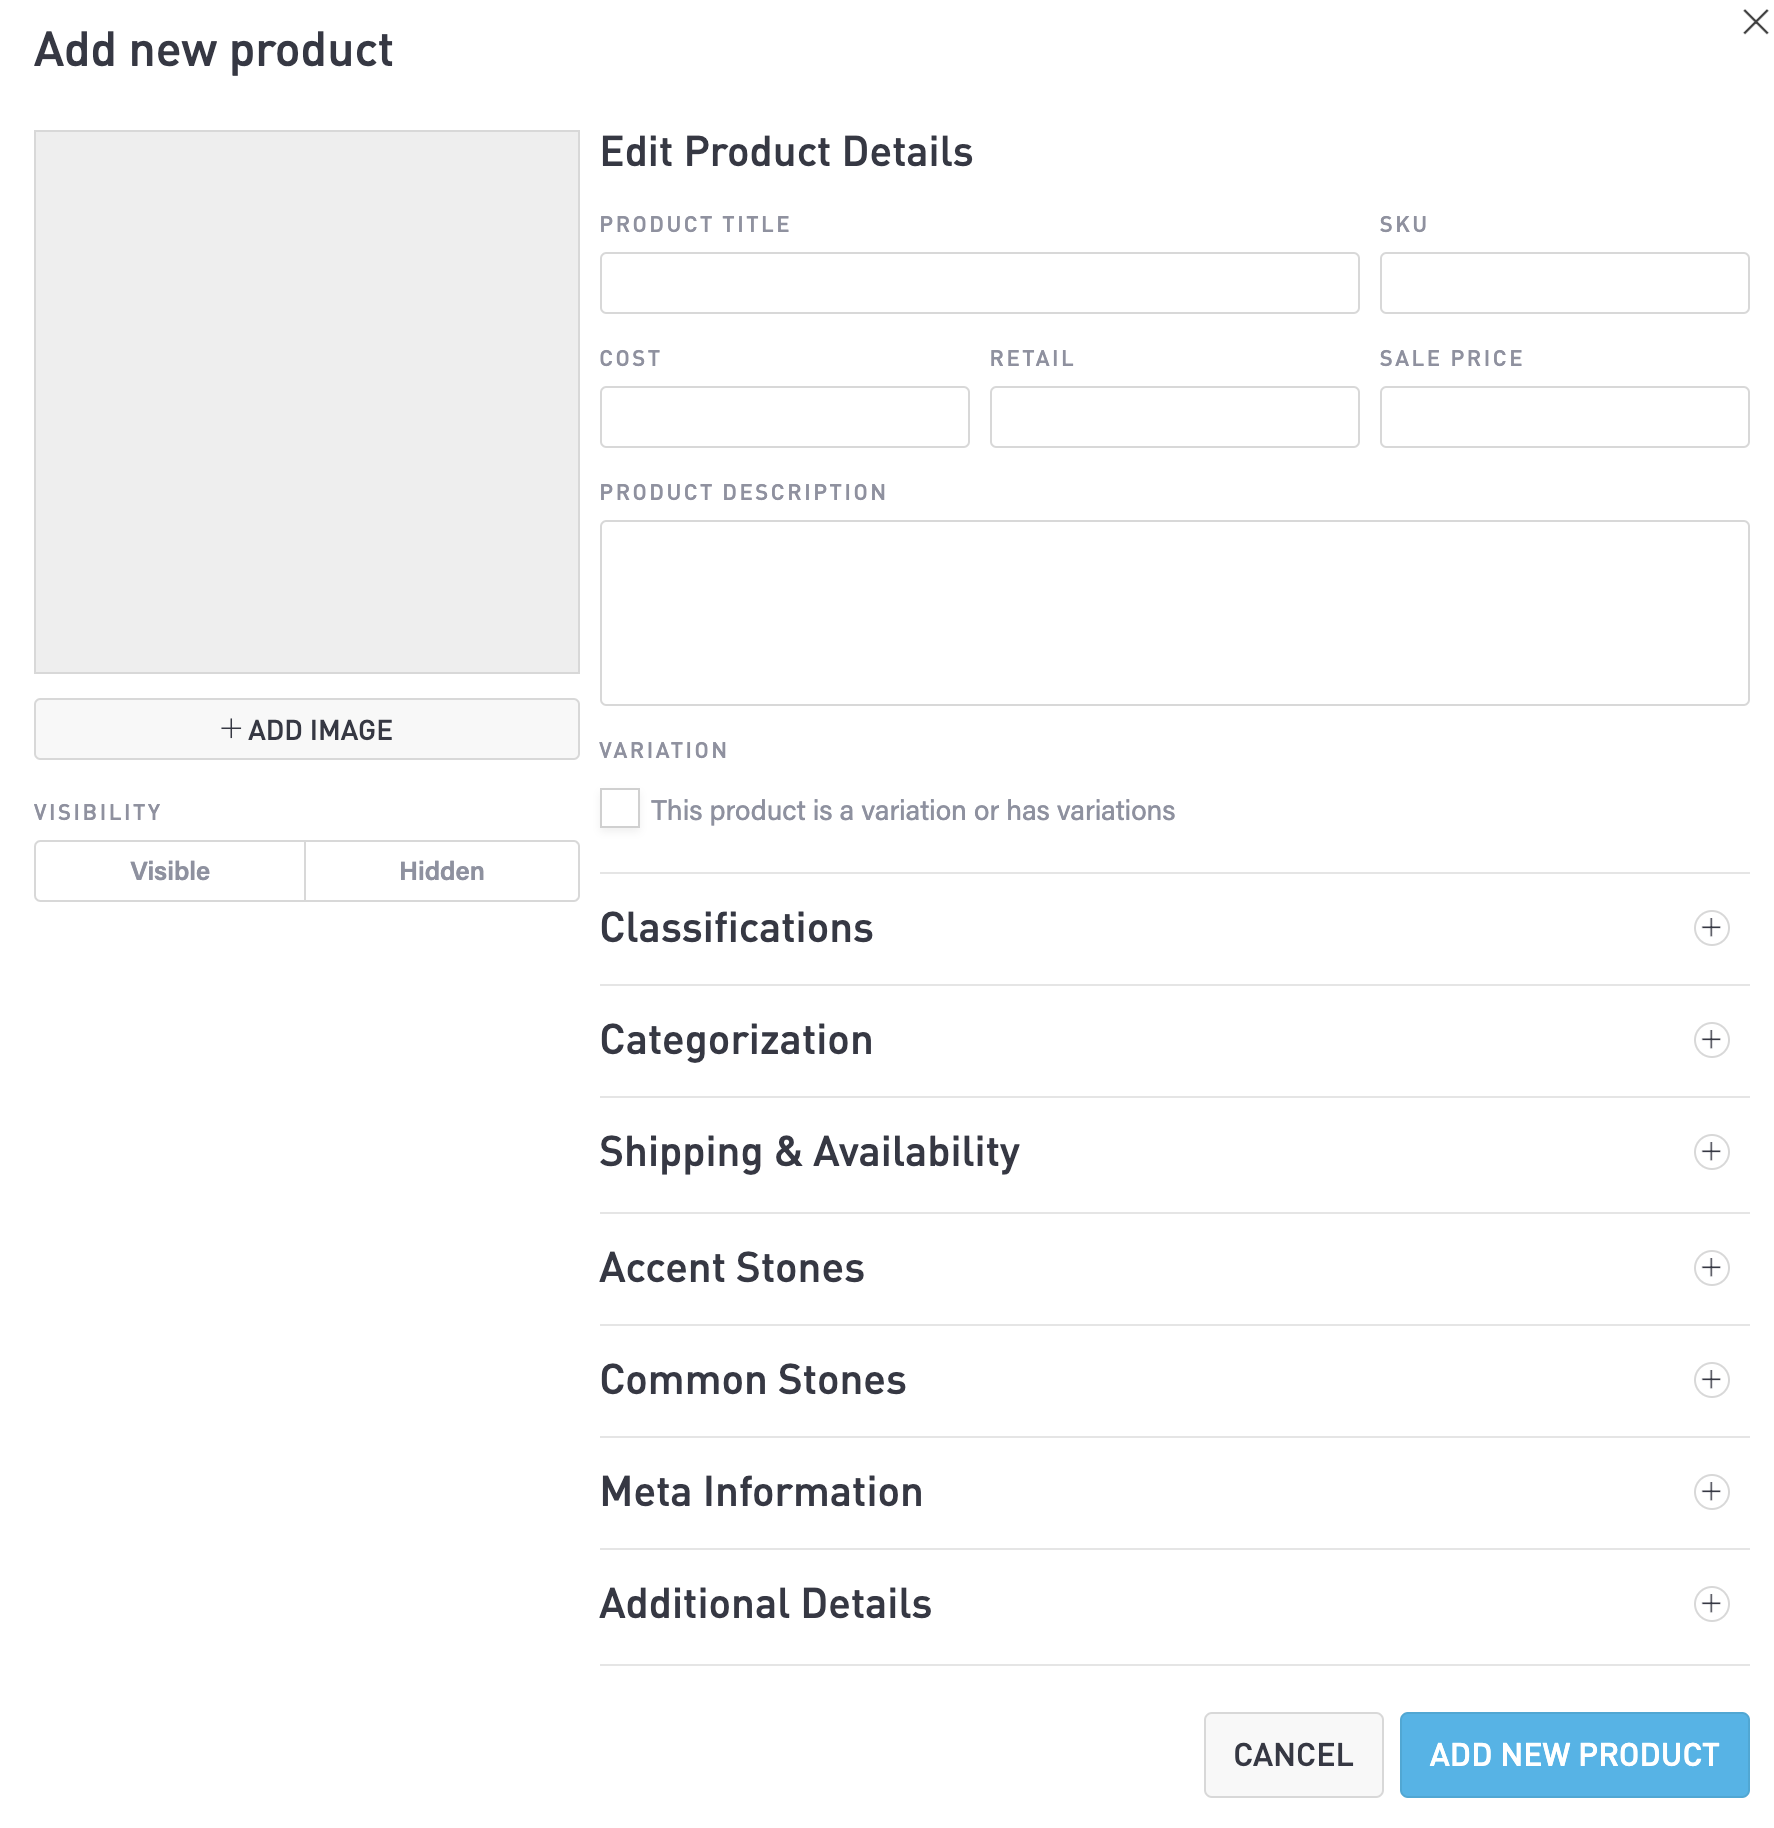Screen dimensions: 1774x1828
Task: Open Meta Information plus icon
Action: point(1711,1492)
